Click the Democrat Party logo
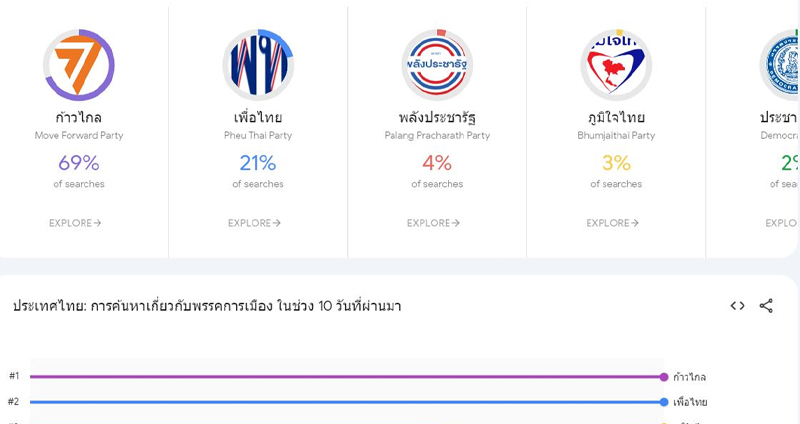Viewport: 800px width, 424px height. (x=780, y=65)
